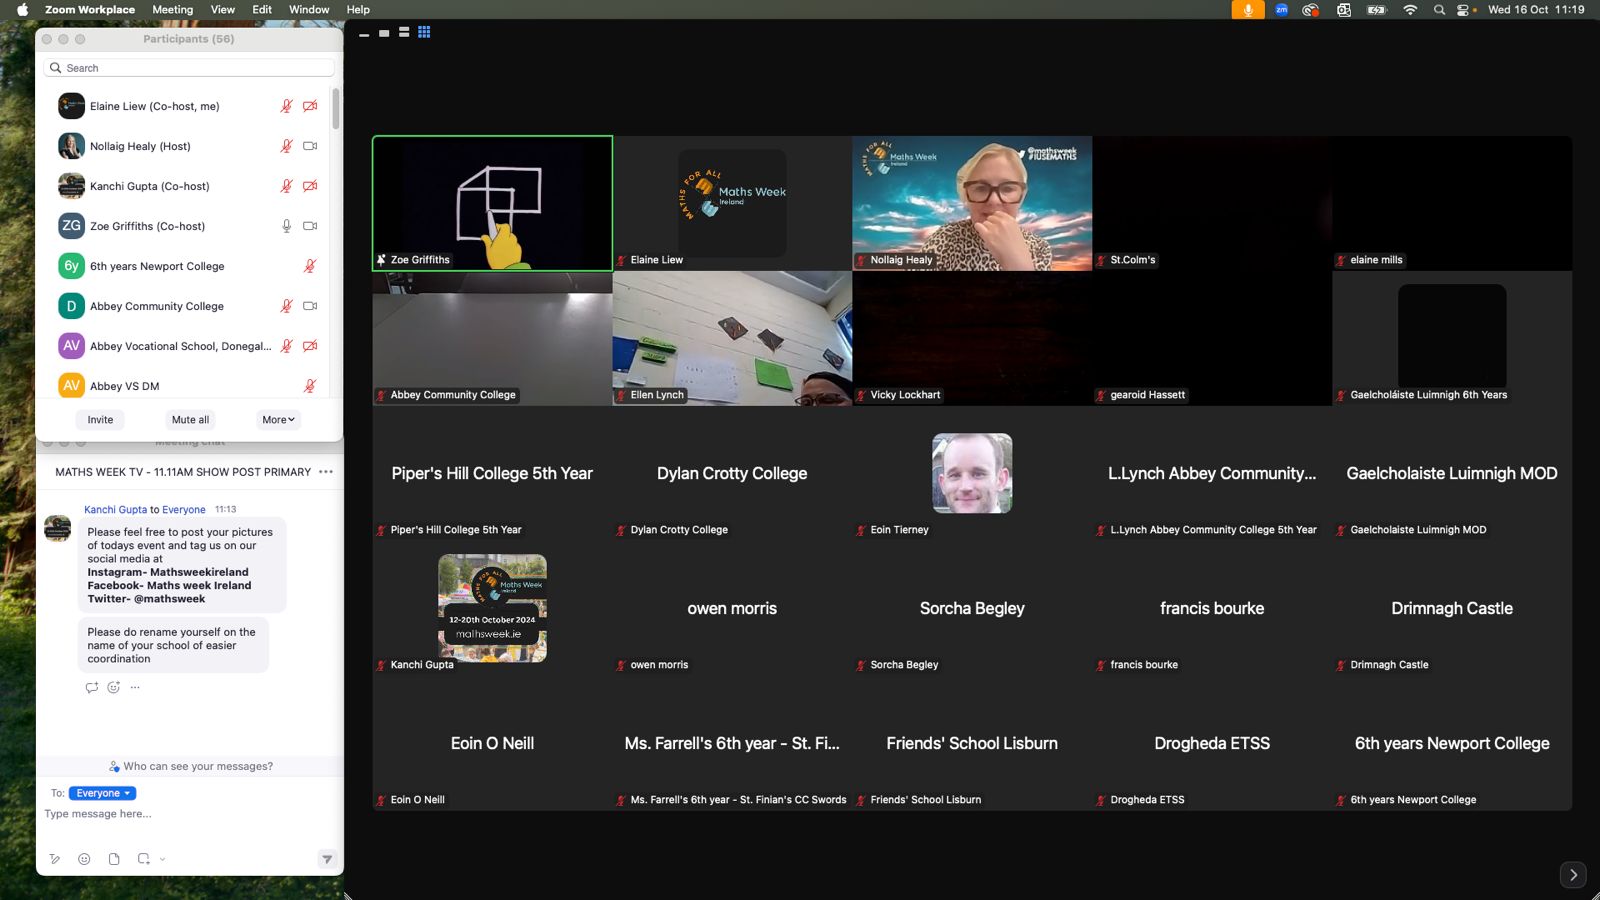Click Kanchi Gupta sender name link in chat
The height and width of the screenshot is (900, 1600).
(x=115, y=510)
